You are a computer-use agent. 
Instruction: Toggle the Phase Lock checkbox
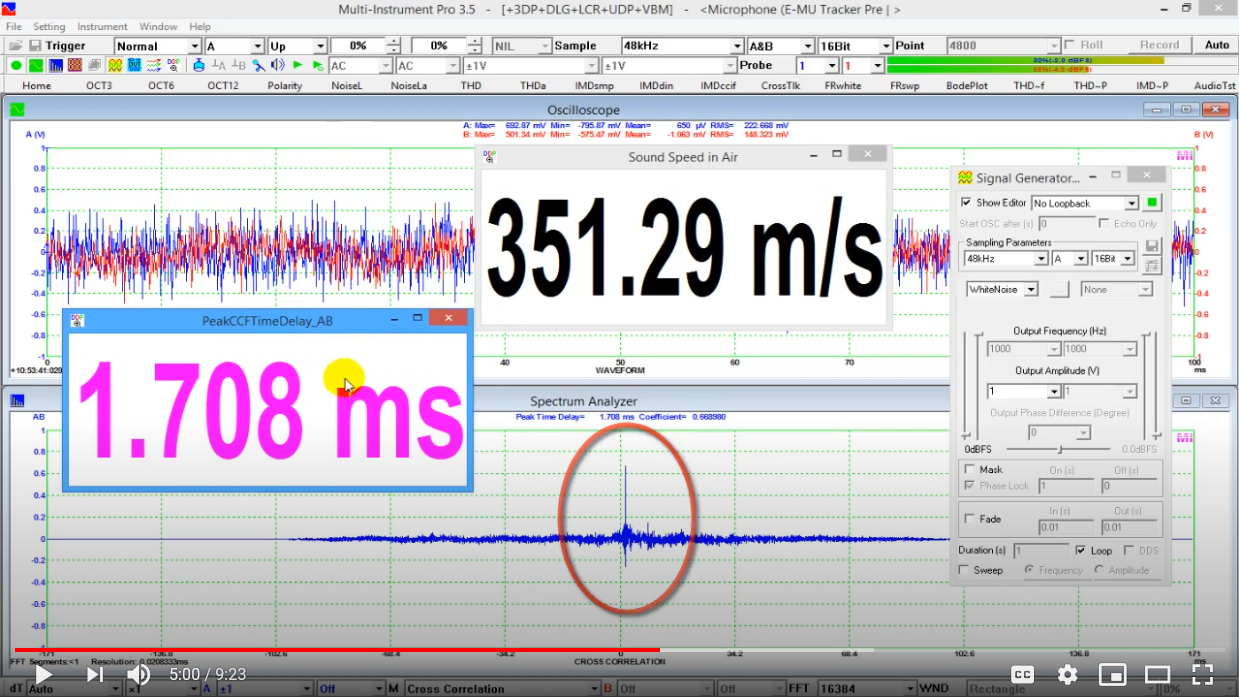pyautogui.click(x=969, y=485)
